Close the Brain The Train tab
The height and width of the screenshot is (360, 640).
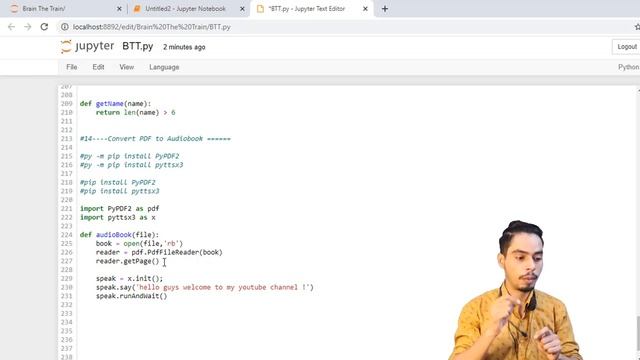coord(119,9)
